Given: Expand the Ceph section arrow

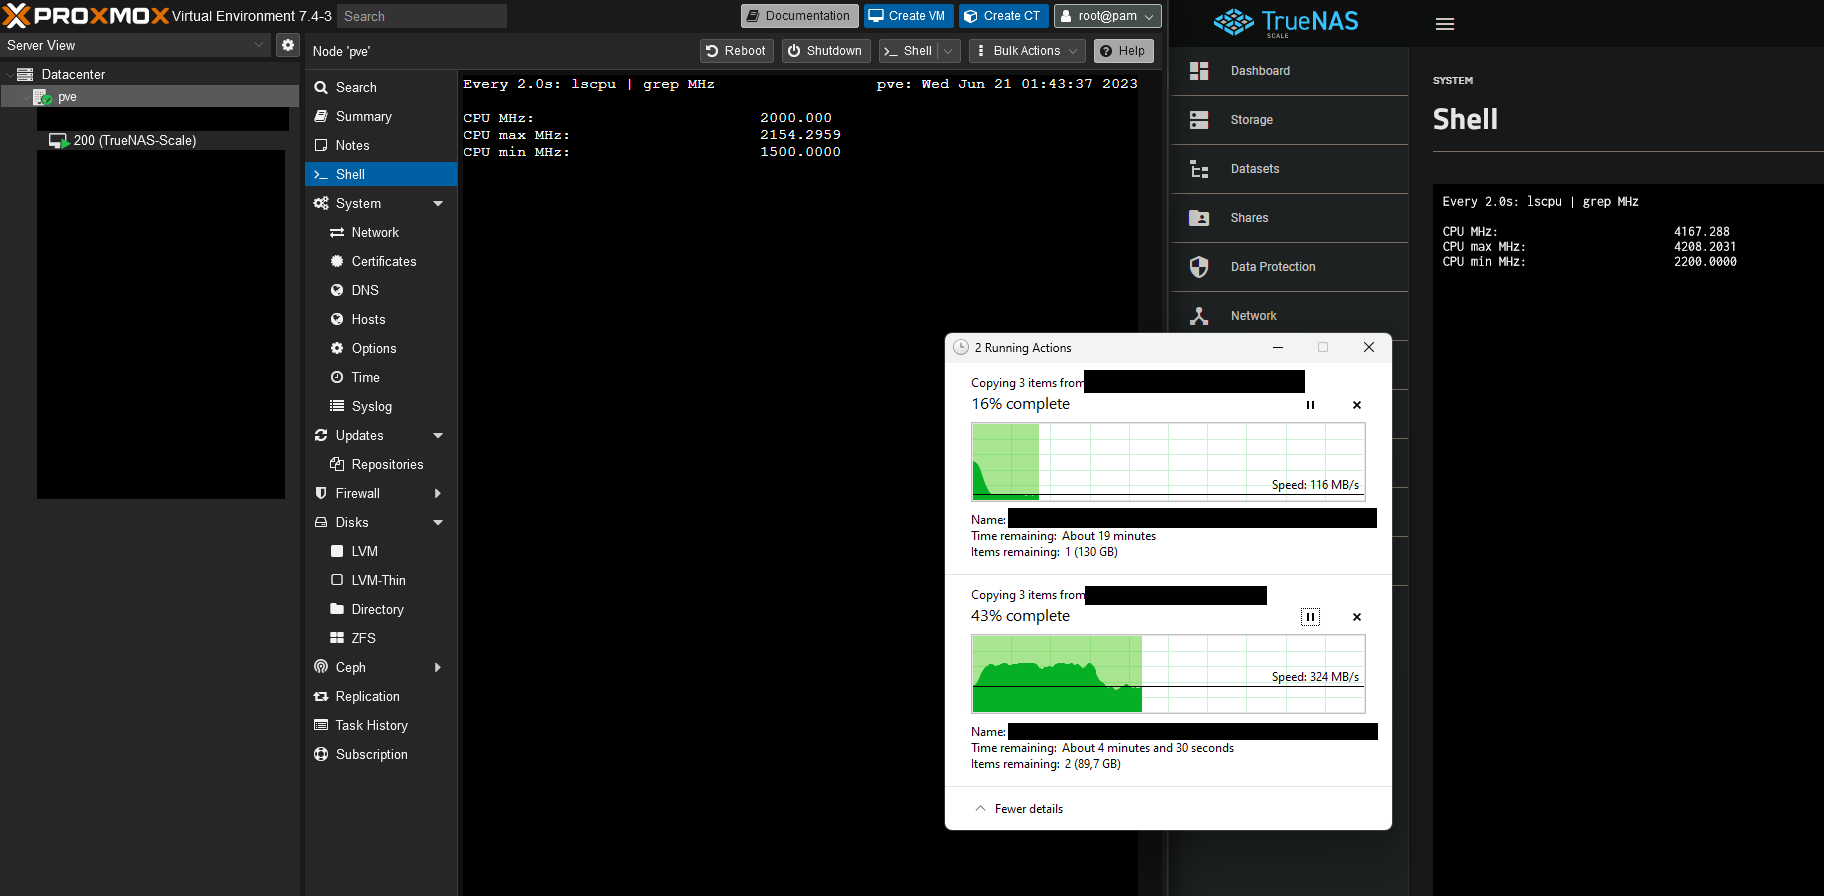Looking at the screenshot, I should point(438,668).
